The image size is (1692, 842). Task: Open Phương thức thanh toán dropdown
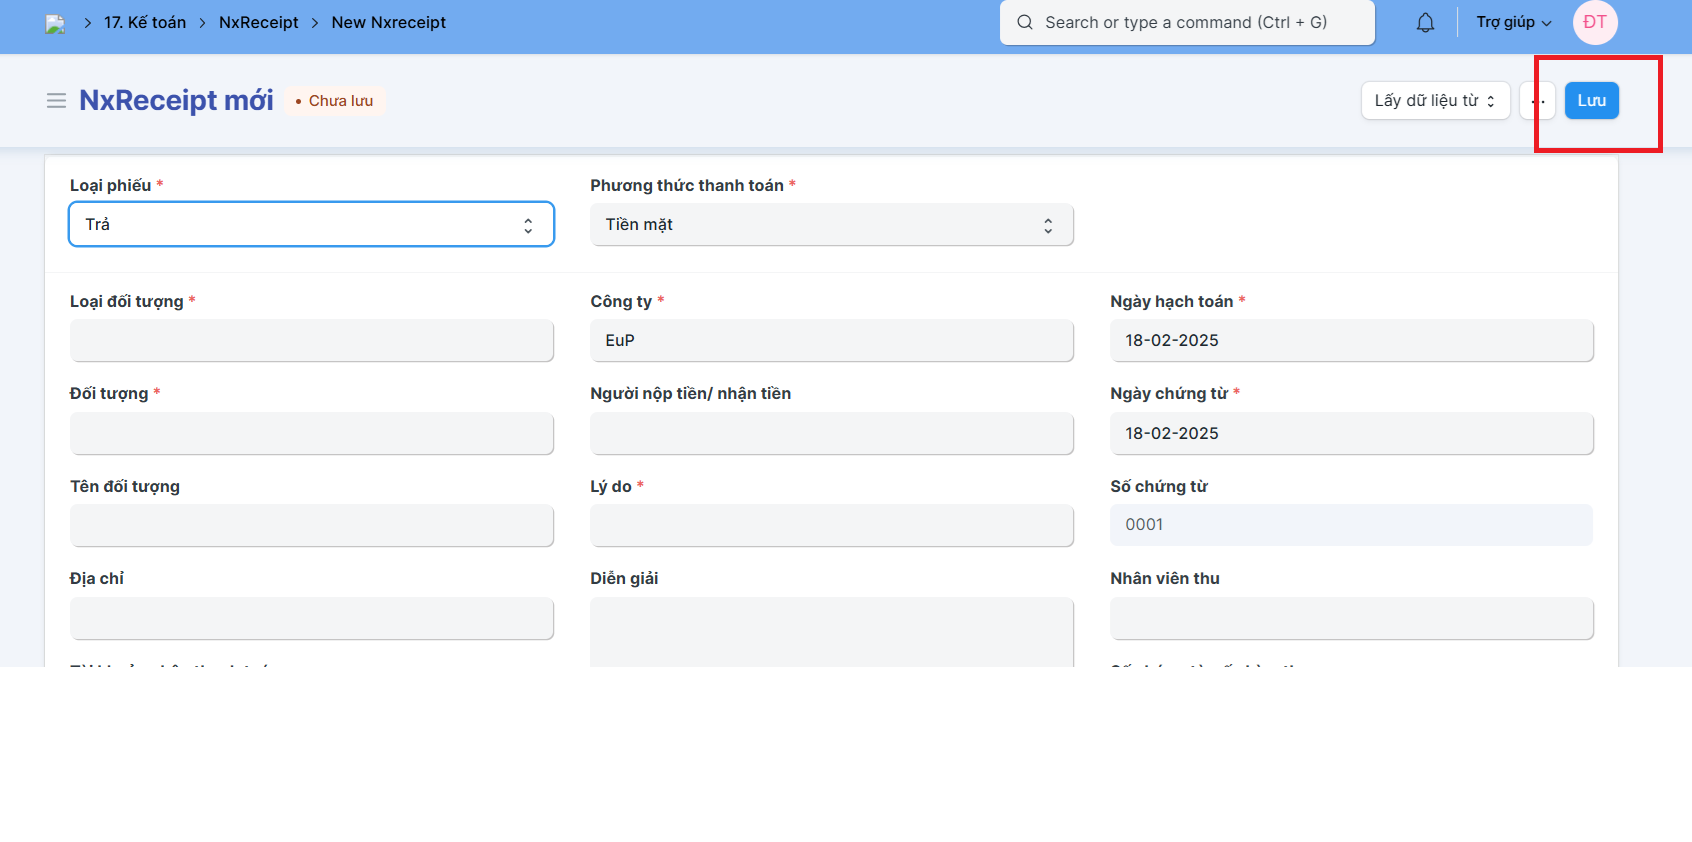click(x=831, y=225)
